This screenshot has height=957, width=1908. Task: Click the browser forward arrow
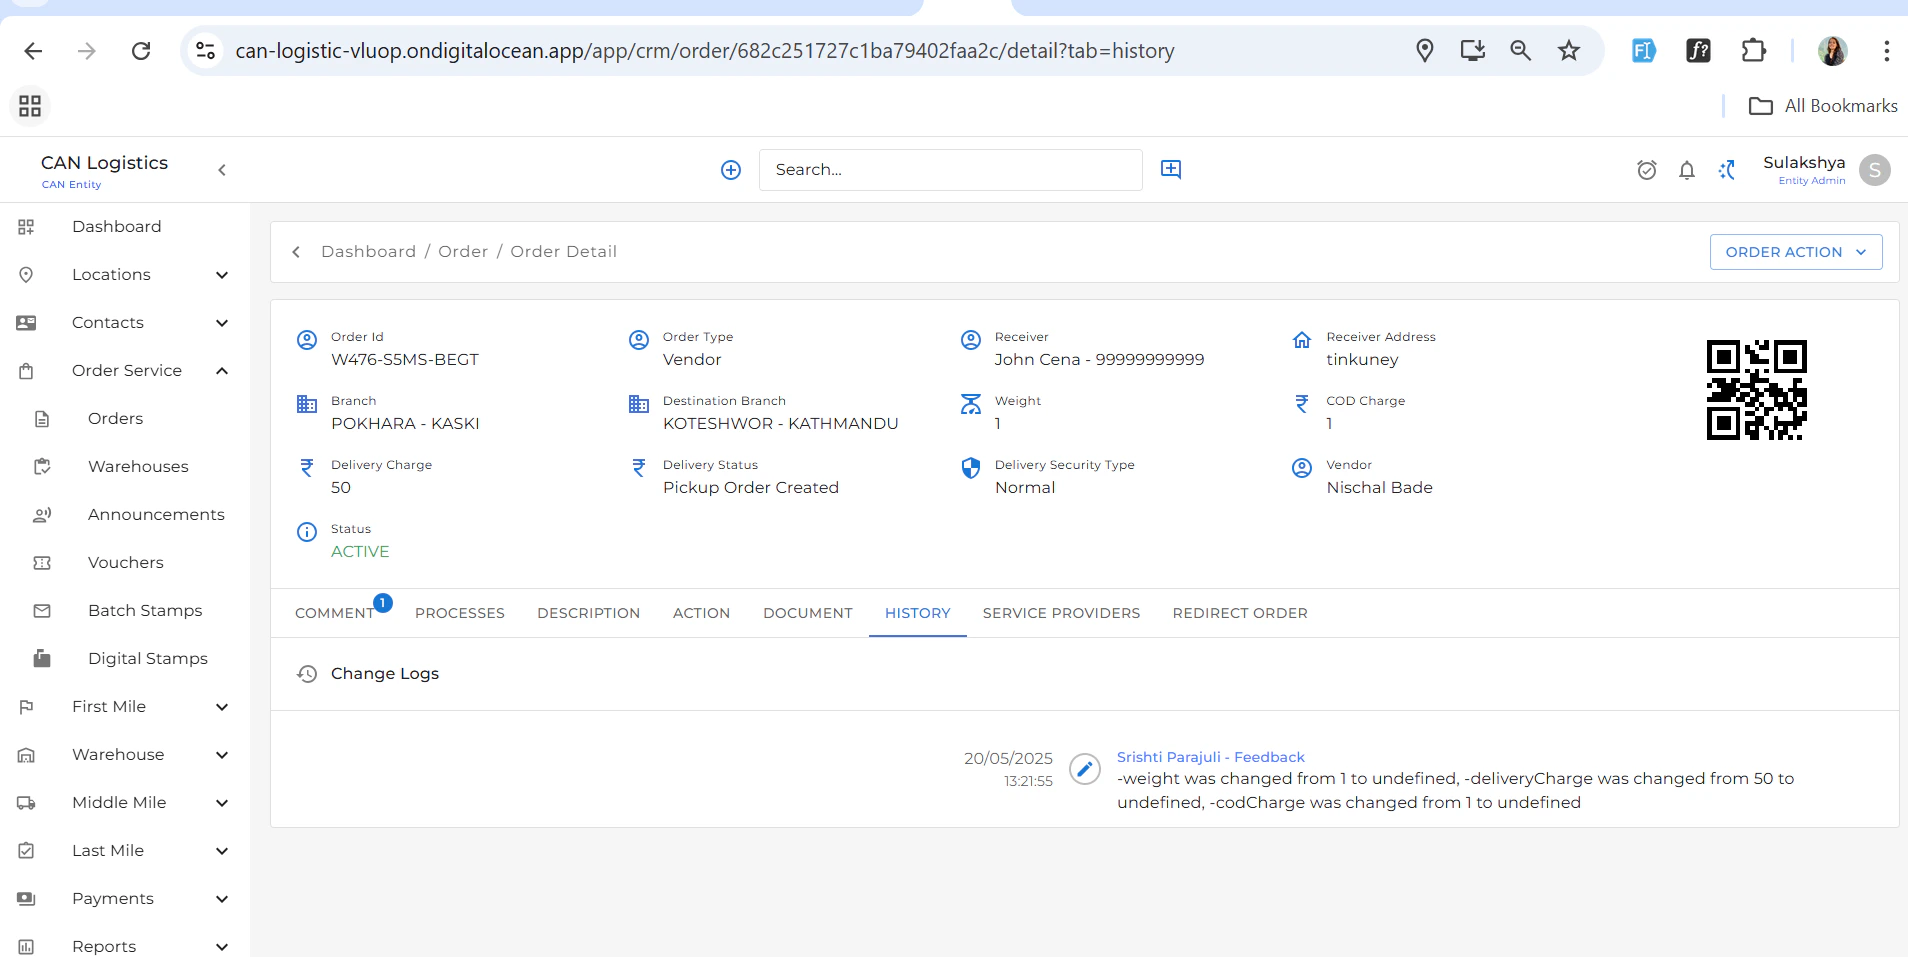(87, 51)
